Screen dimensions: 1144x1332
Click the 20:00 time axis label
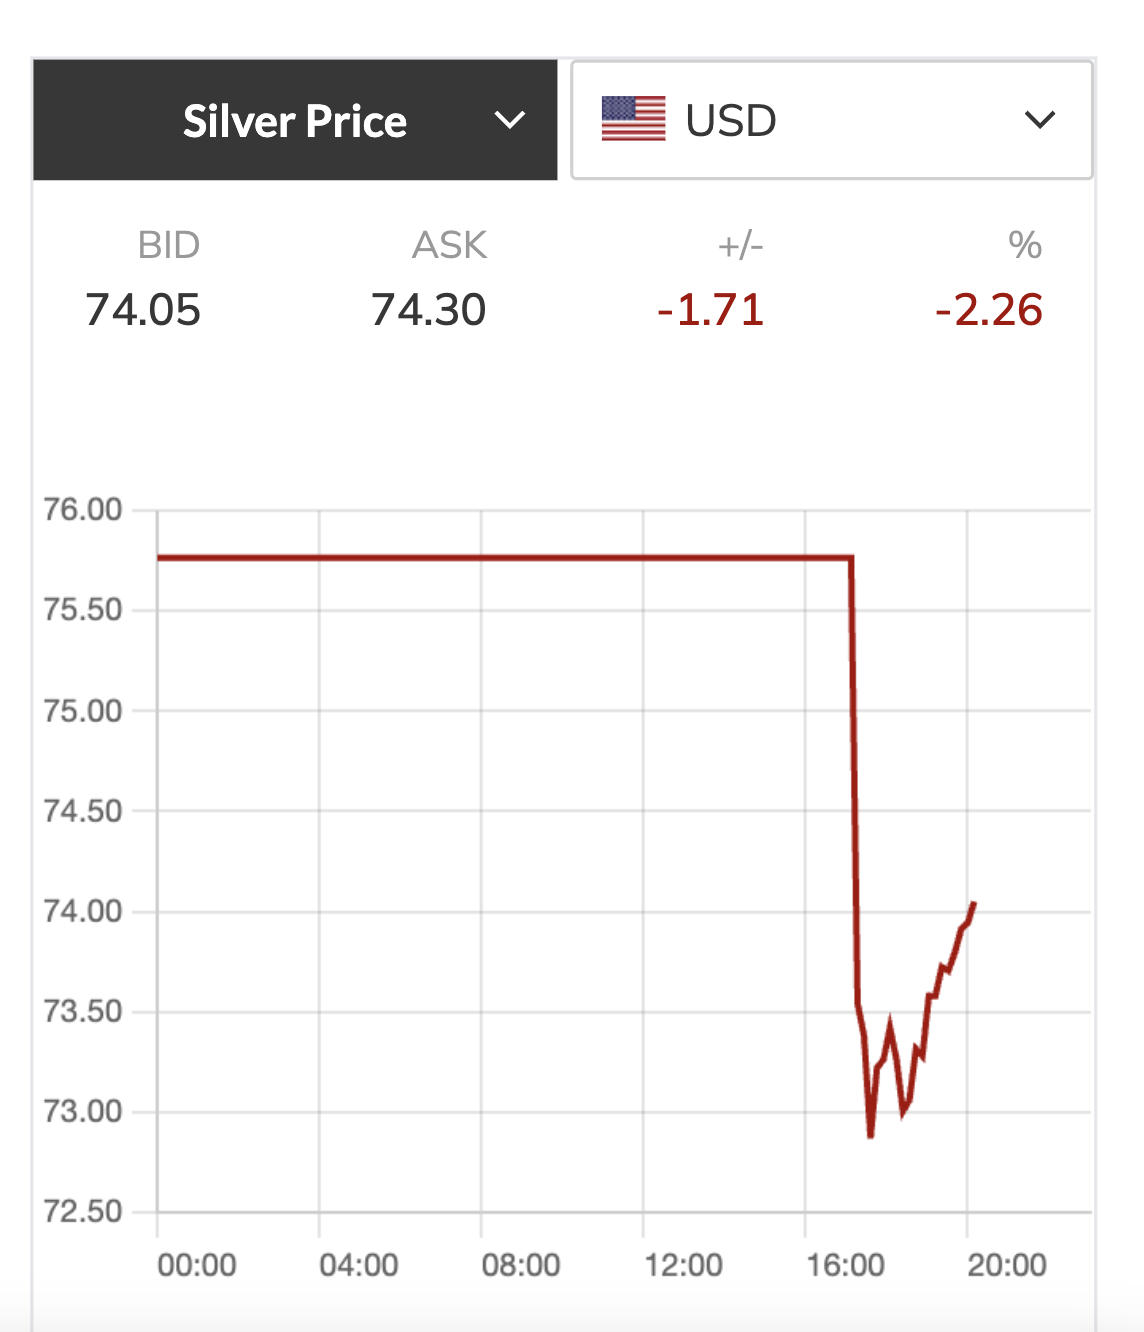[1007, 1265]
